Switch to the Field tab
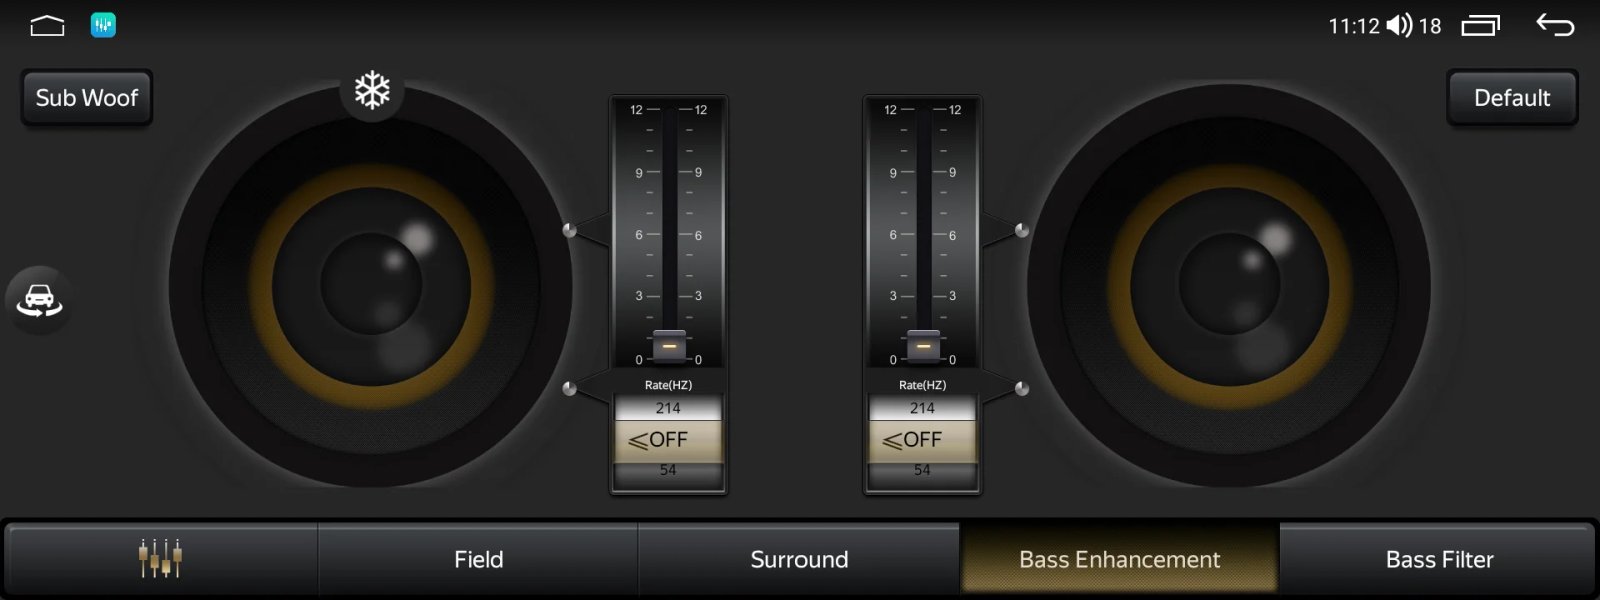Screen dimensions: 1600x600 [x=478, y=559]
